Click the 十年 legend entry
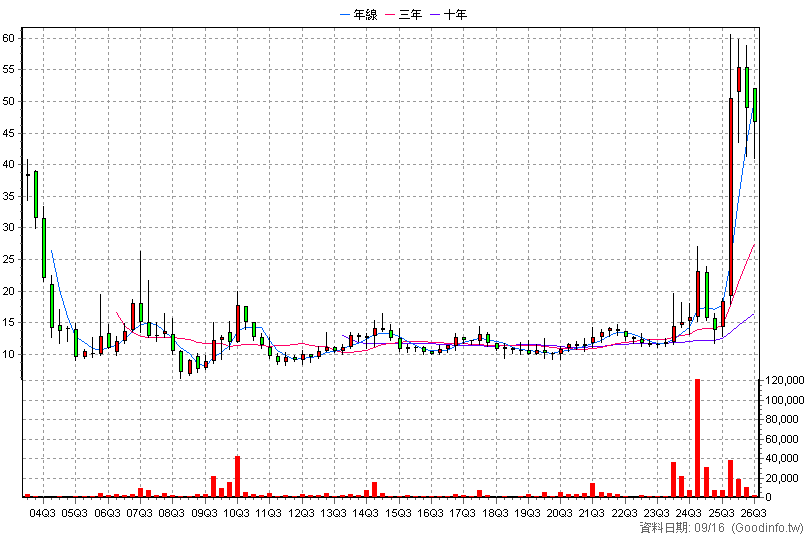This screenshot has width=808, height=540. (449, 14)
